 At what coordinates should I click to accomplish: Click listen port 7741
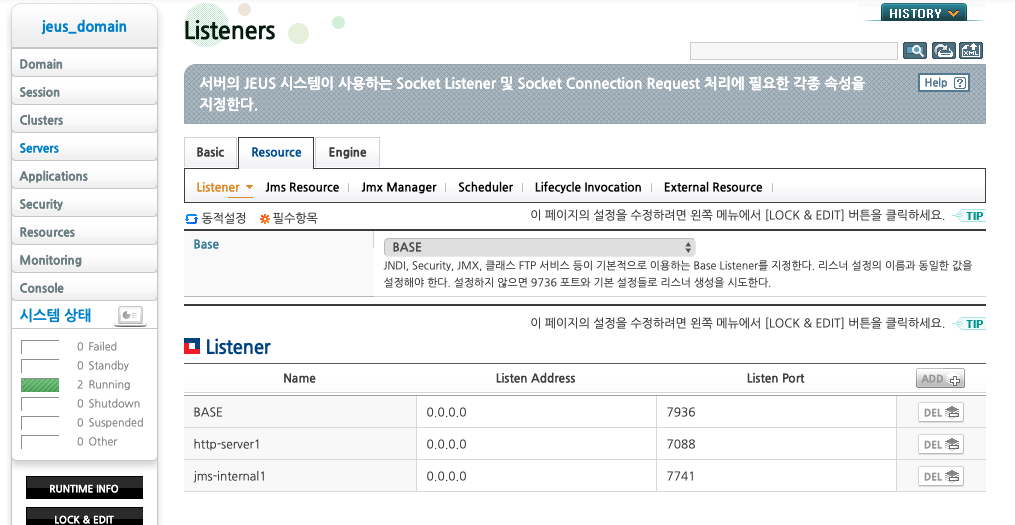click(x=681, y=476)
